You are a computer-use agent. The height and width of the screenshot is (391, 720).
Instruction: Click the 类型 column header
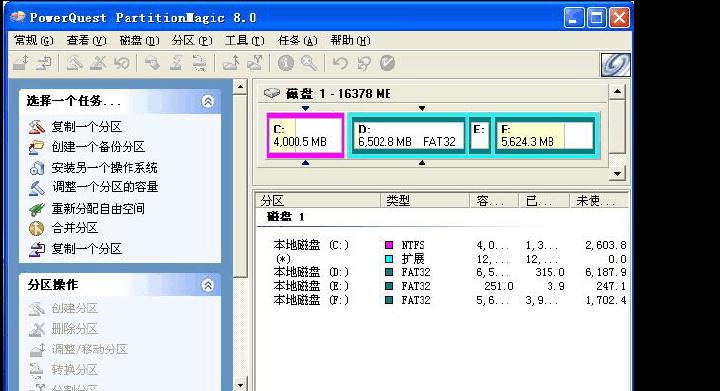coord(425,201)
